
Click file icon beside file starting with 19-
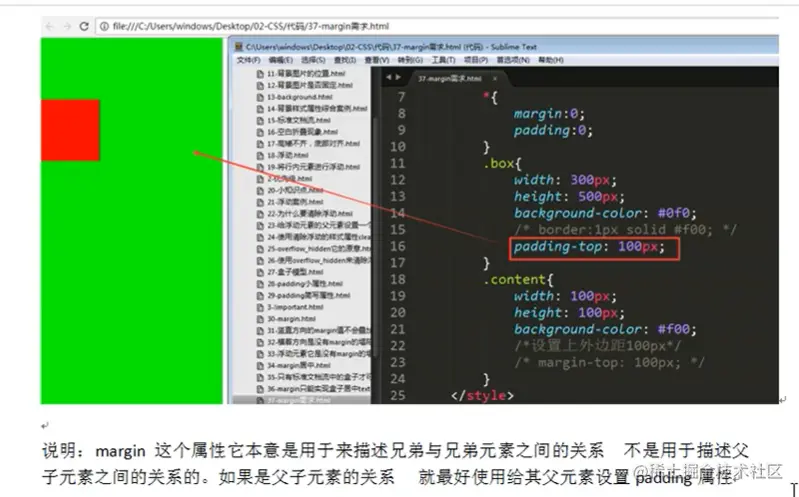coord(260,167)
